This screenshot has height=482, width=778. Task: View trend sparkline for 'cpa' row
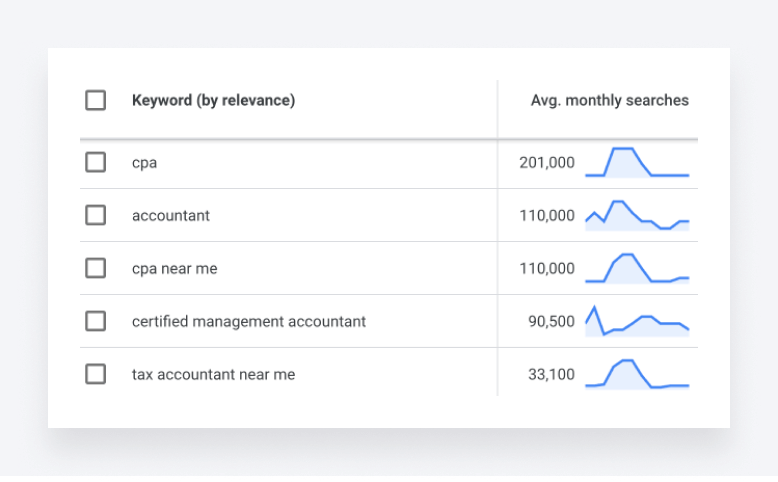(x=637, y=162)
